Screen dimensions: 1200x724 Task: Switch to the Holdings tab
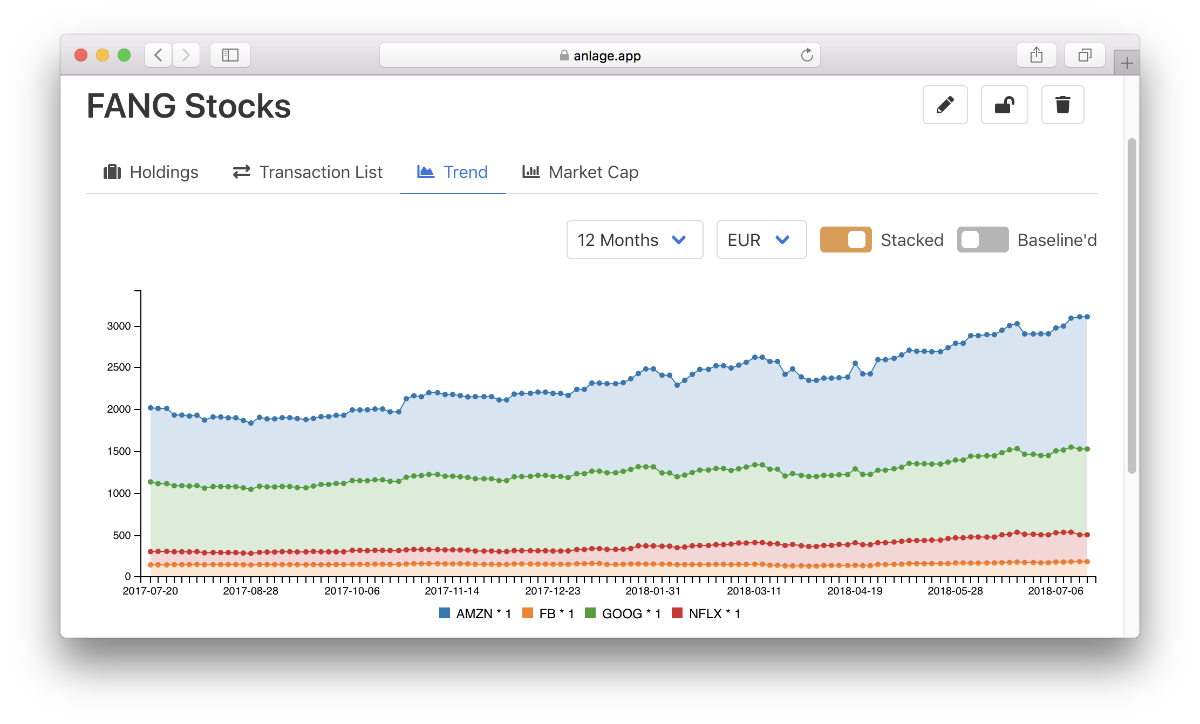(x=151, y=172)
